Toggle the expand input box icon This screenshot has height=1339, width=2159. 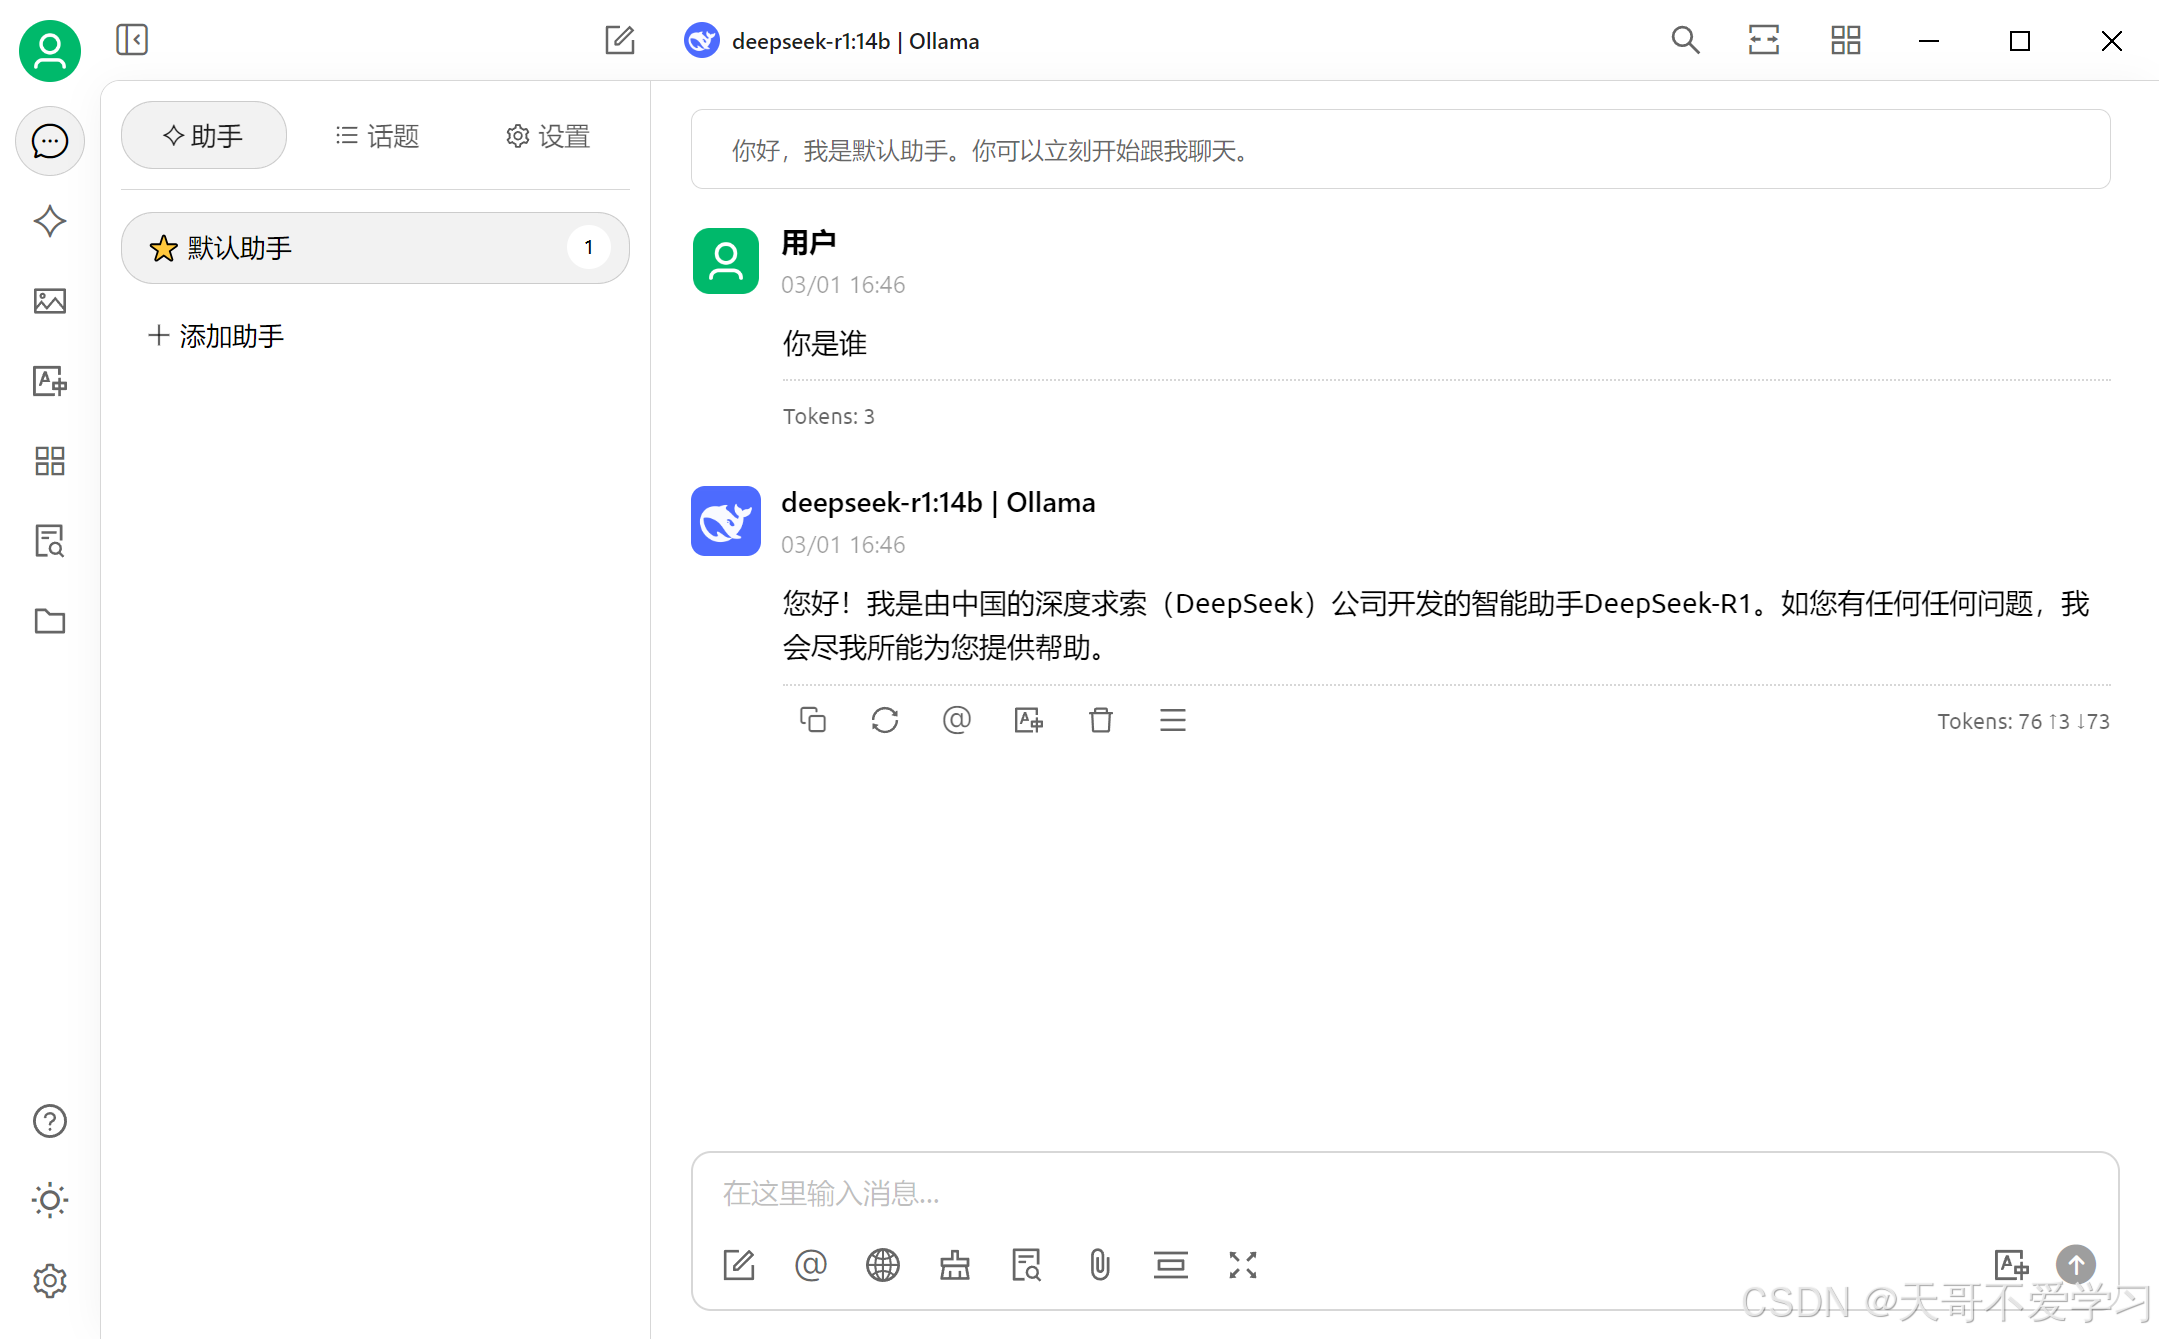pyautogui.click(x=1242, y=1265)
